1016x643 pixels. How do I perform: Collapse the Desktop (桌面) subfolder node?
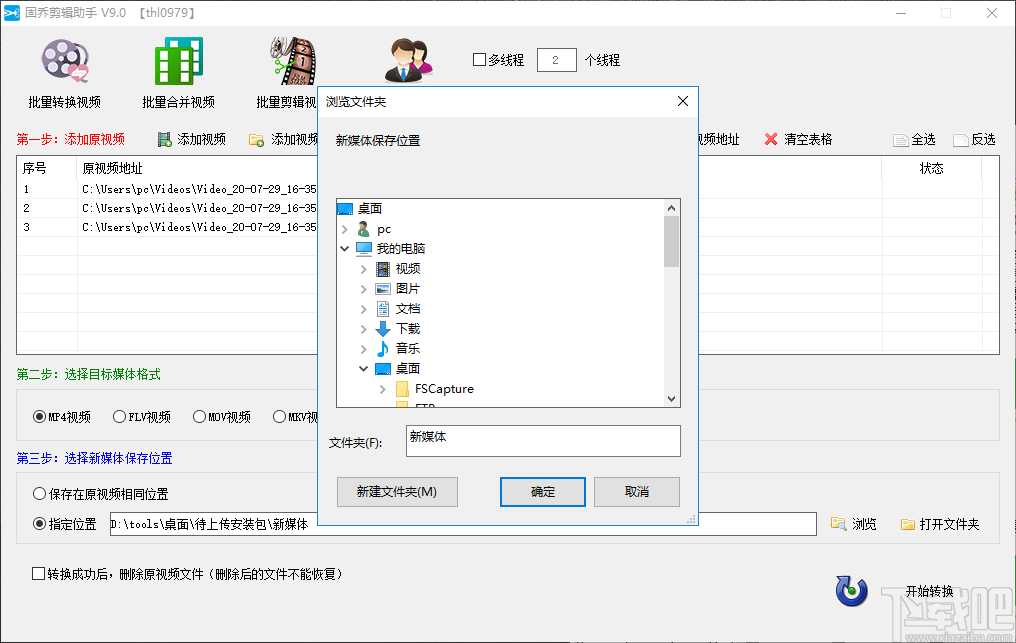point(364,369)
